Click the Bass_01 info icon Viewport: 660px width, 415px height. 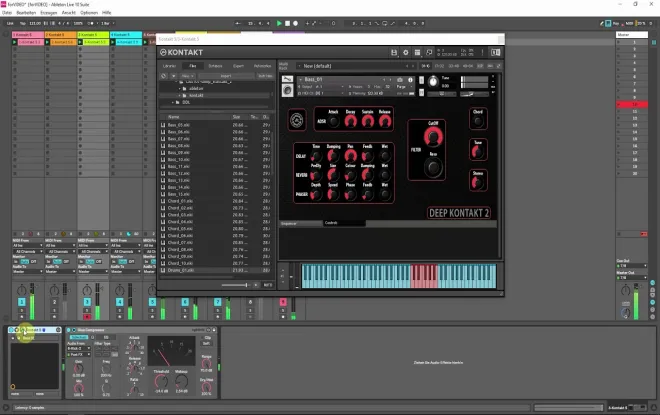tap(410, 80)
